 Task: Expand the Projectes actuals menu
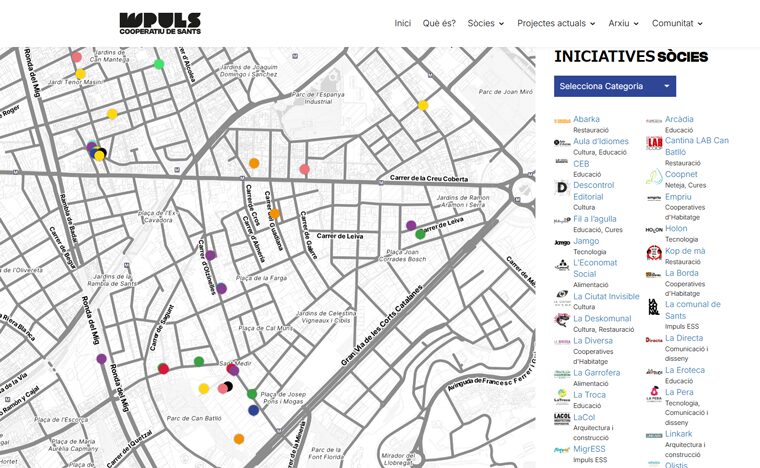pyautogui.click(x=556, y=23)
